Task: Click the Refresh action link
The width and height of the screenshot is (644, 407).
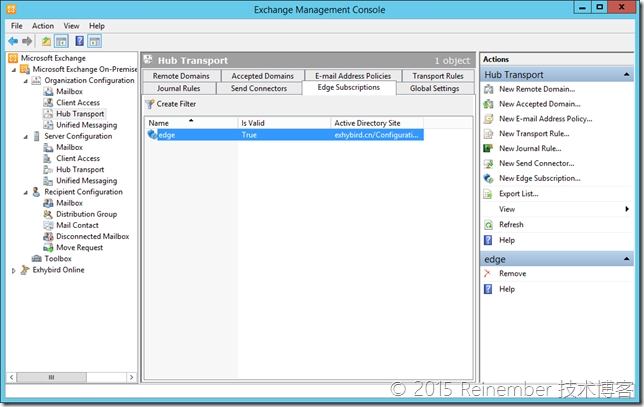Action: click(511, 225)
